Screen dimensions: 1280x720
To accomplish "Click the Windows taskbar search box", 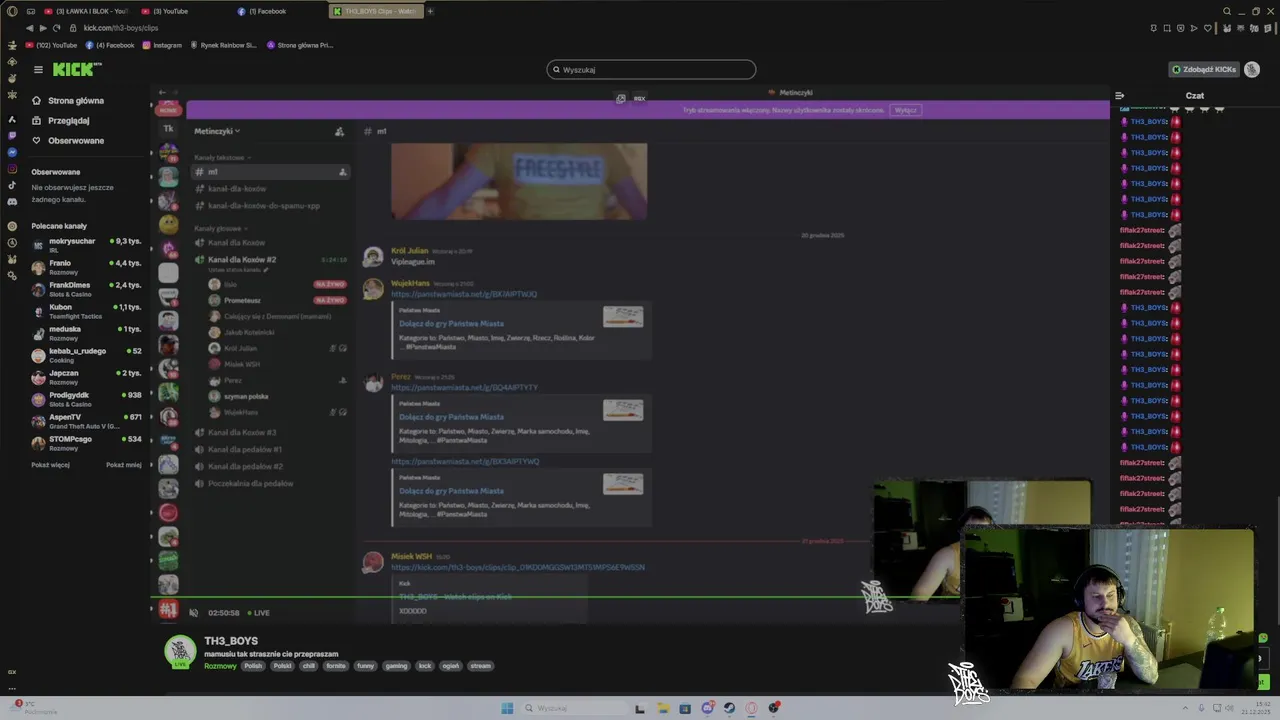I will (572, 708).
